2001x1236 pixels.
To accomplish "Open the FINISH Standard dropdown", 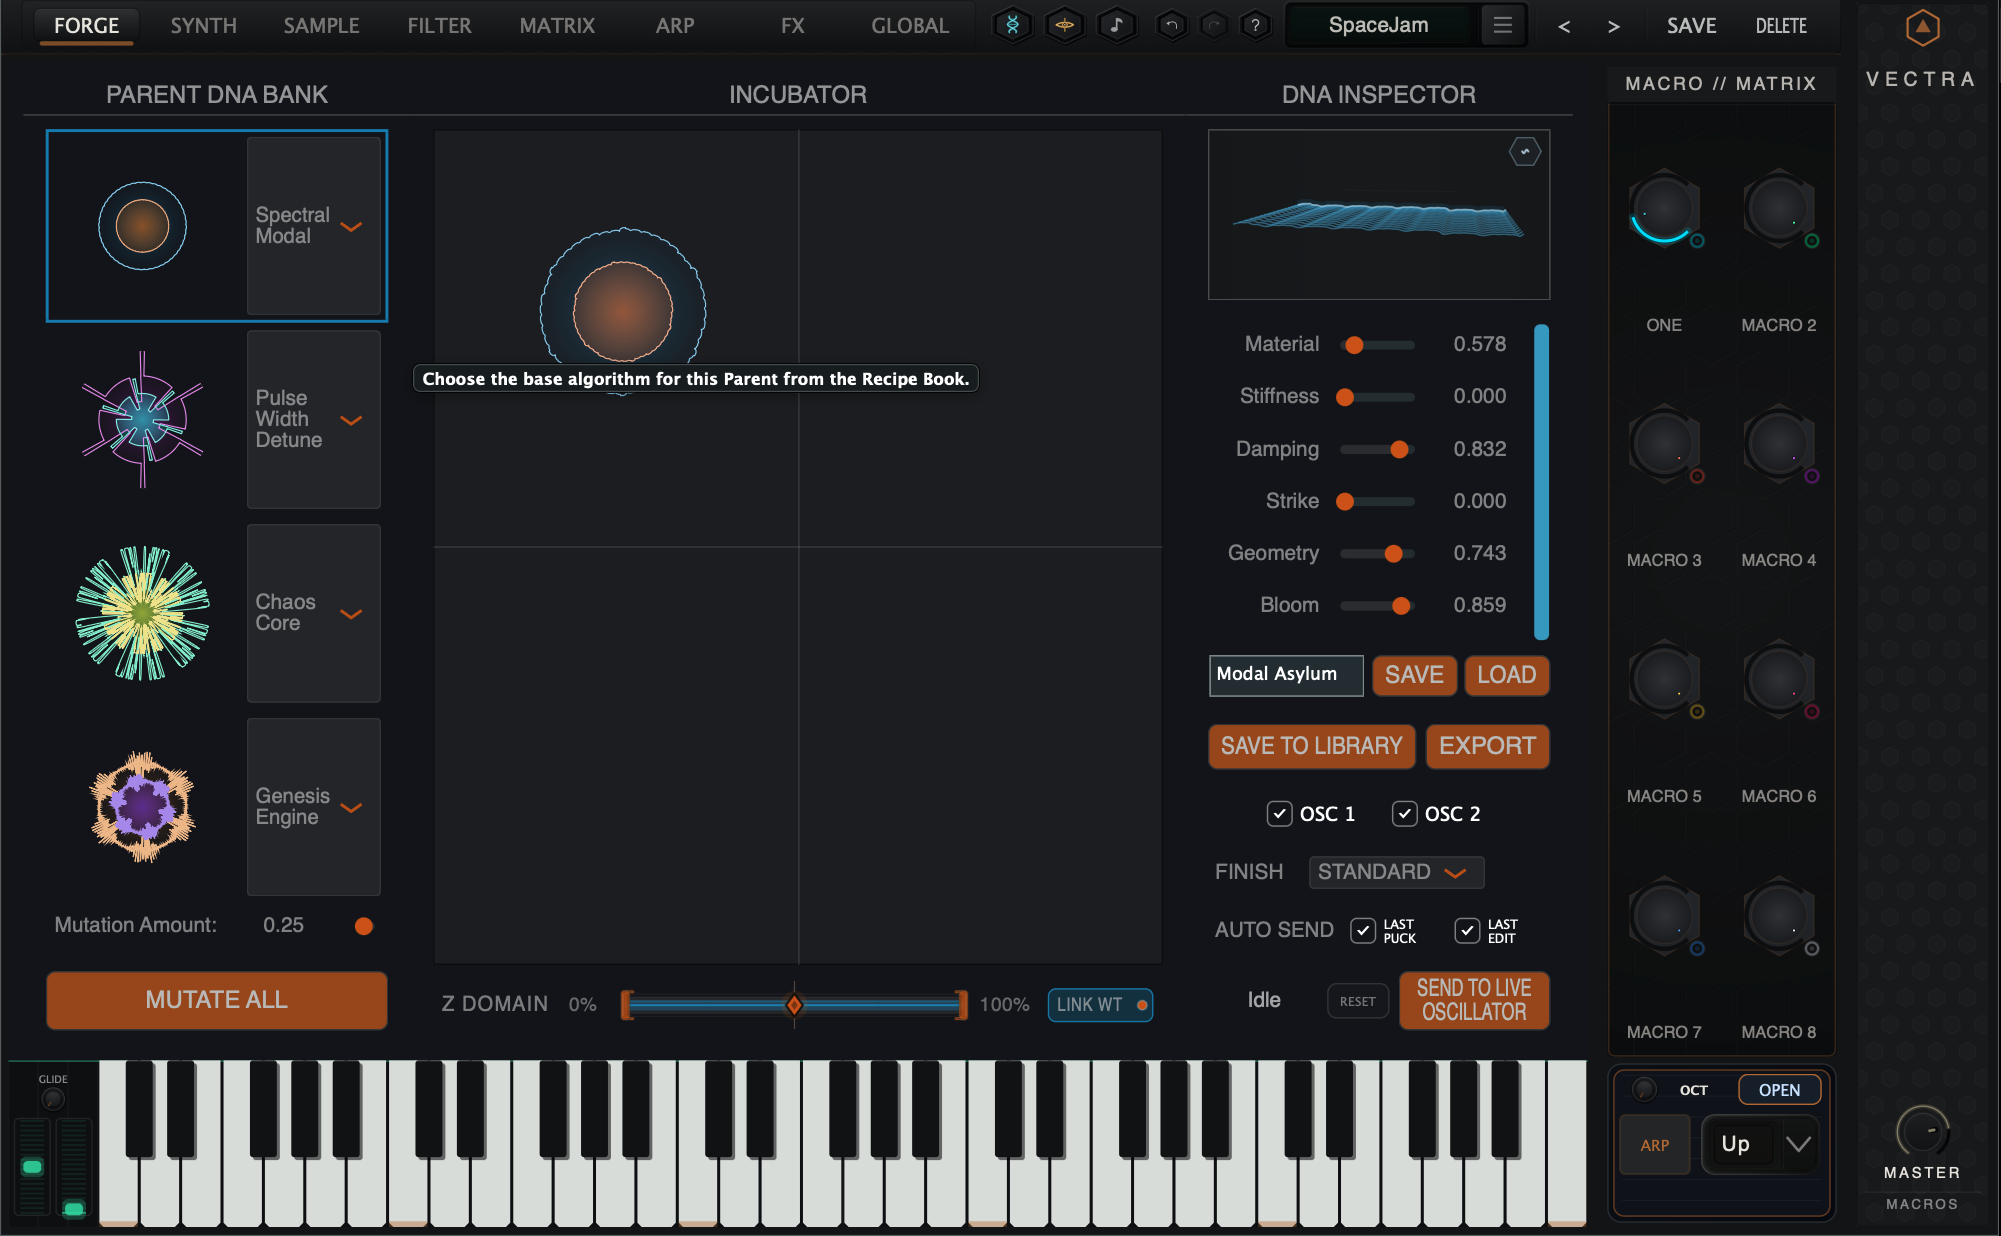I will 1396,872.
